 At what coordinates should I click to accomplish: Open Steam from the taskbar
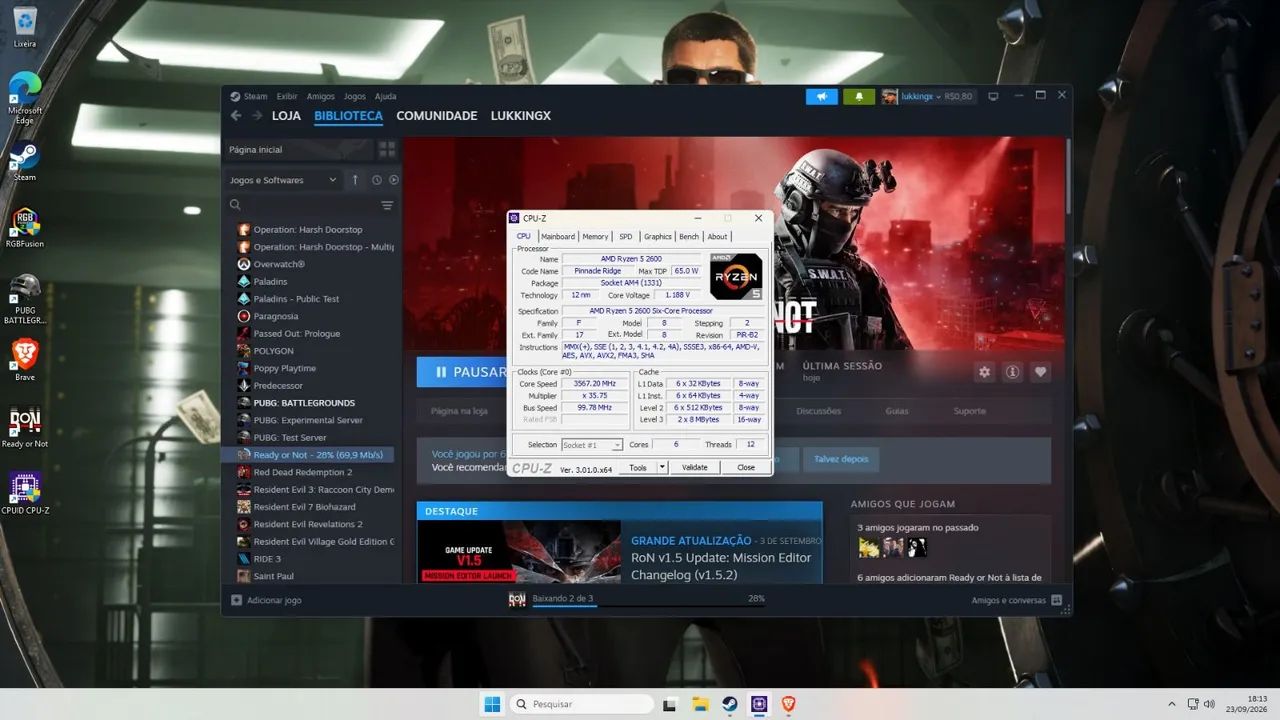[x=730, y=704]
